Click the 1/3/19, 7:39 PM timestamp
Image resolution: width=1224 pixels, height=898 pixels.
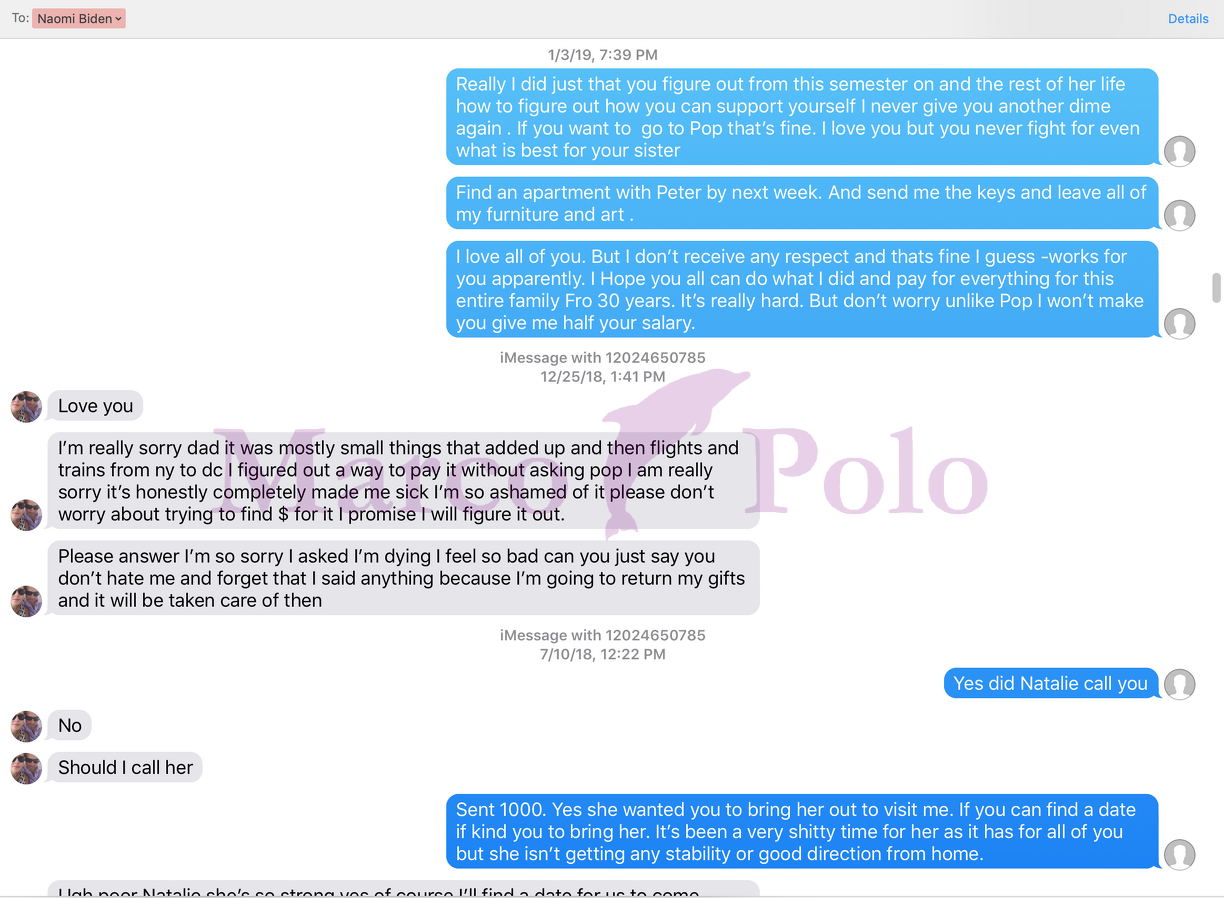603,55
